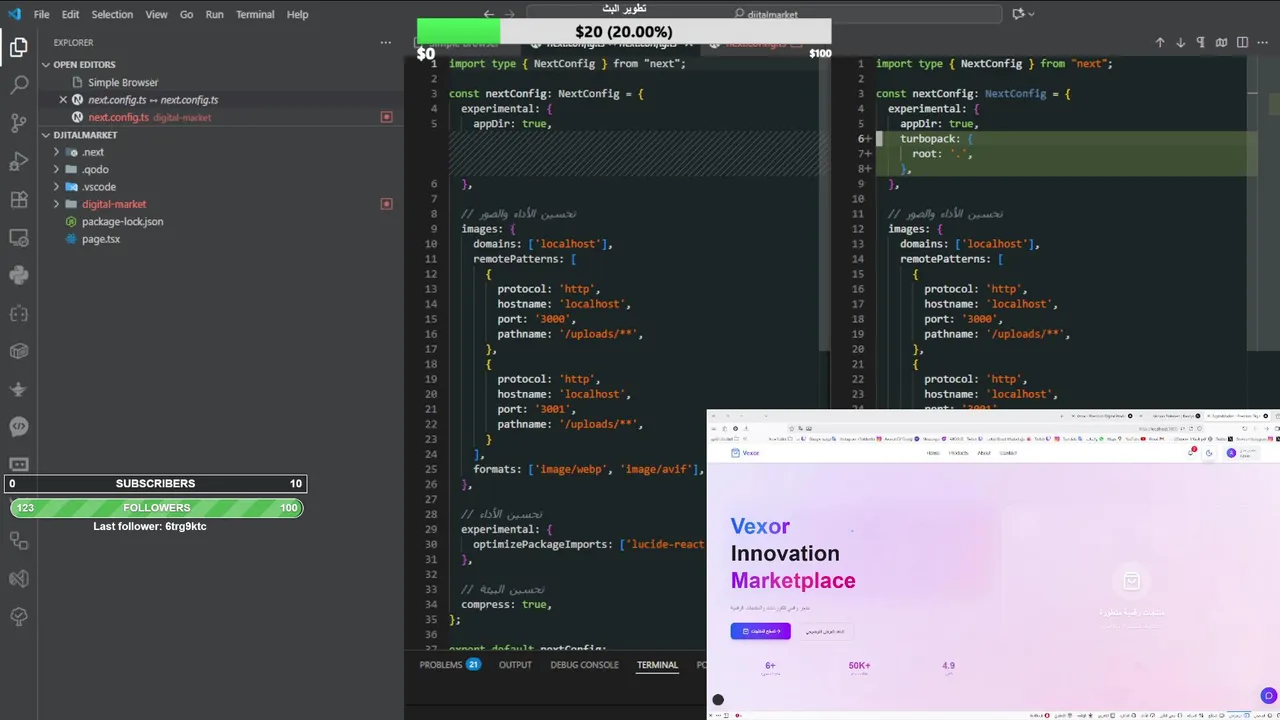Open package-lock.json in the explorer

(x=122, y=222)
